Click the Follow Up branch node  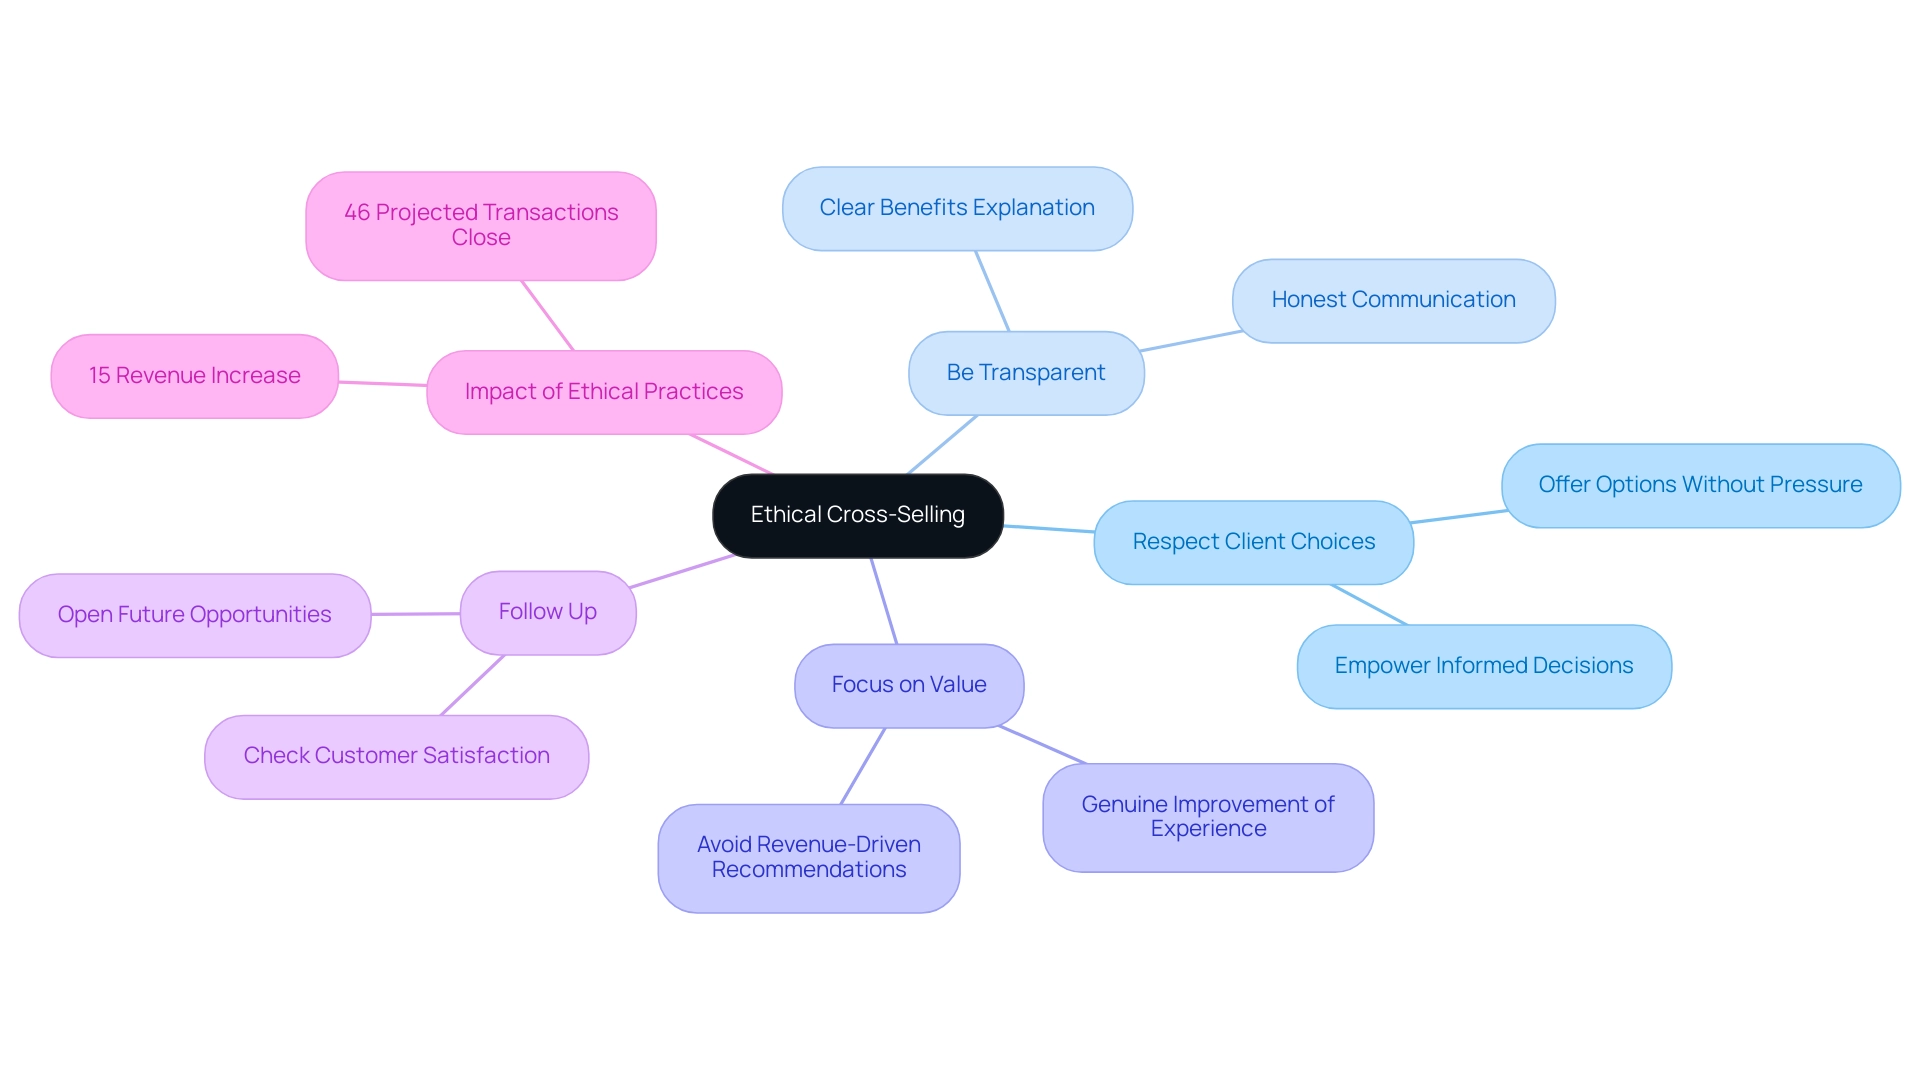(x=545, y=609)
